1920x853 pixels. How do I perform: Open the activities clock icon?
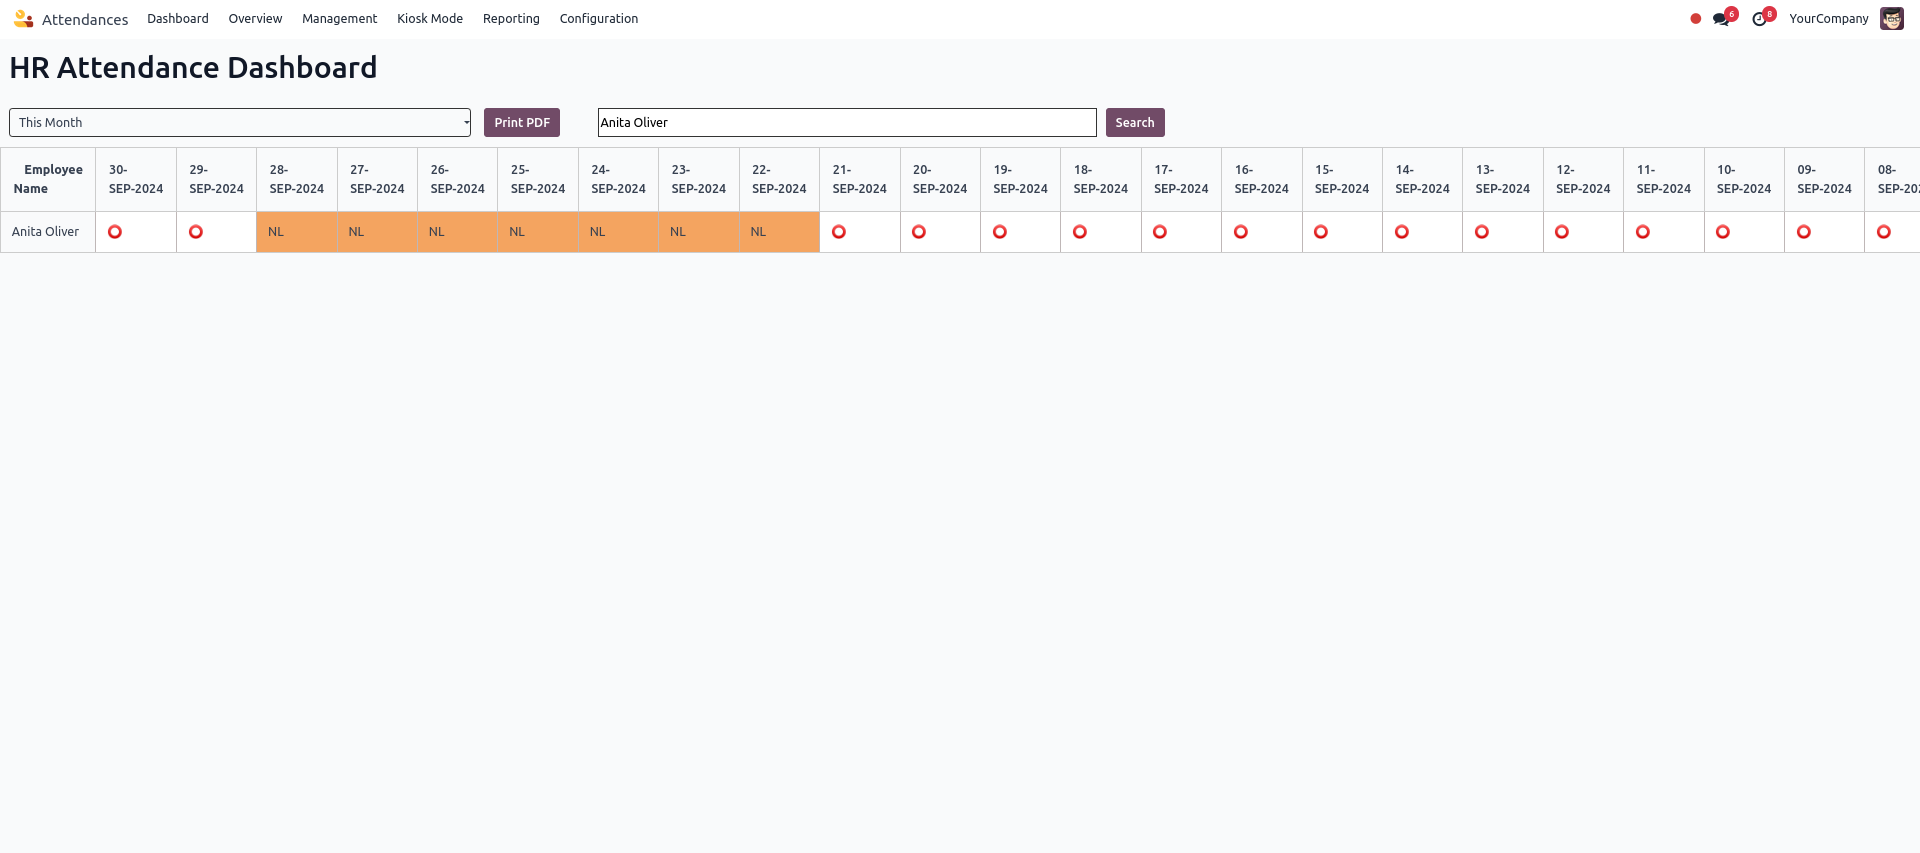[x=1759, y=19]
